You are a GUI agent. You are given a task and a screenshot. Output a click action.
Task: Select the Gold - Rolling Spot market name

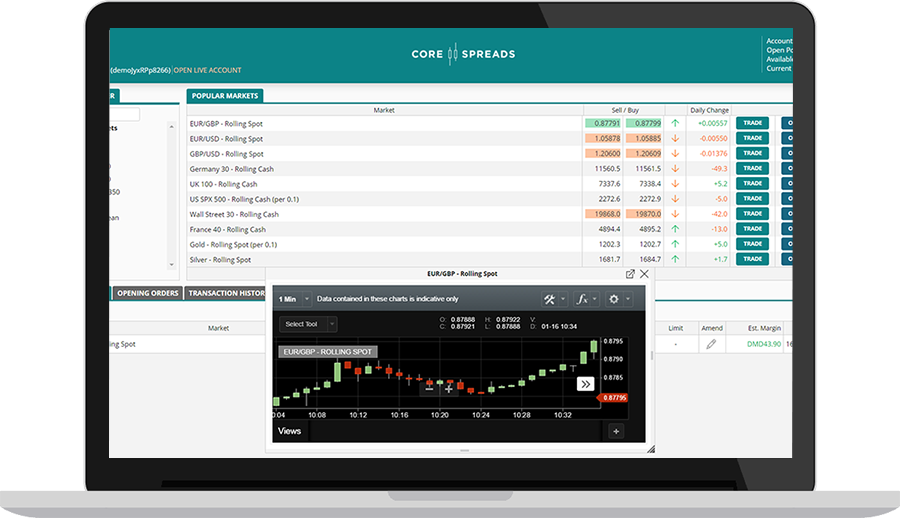point(233,245)
